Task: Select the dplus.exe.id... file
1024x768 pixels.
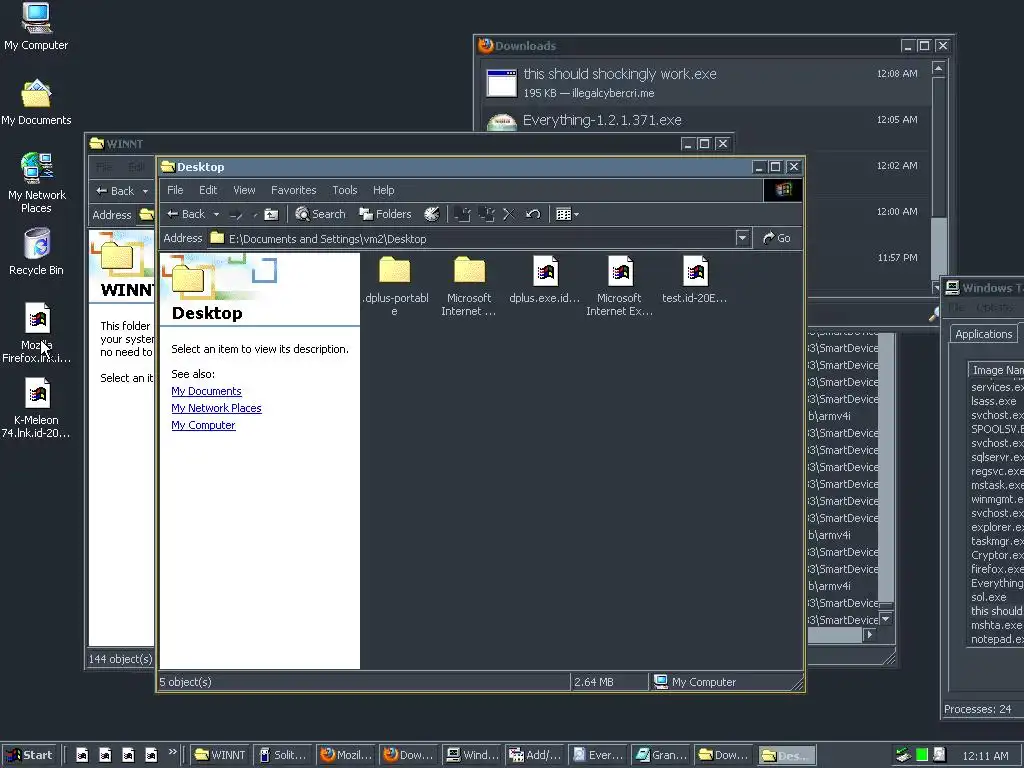Action: click(545, 280)
